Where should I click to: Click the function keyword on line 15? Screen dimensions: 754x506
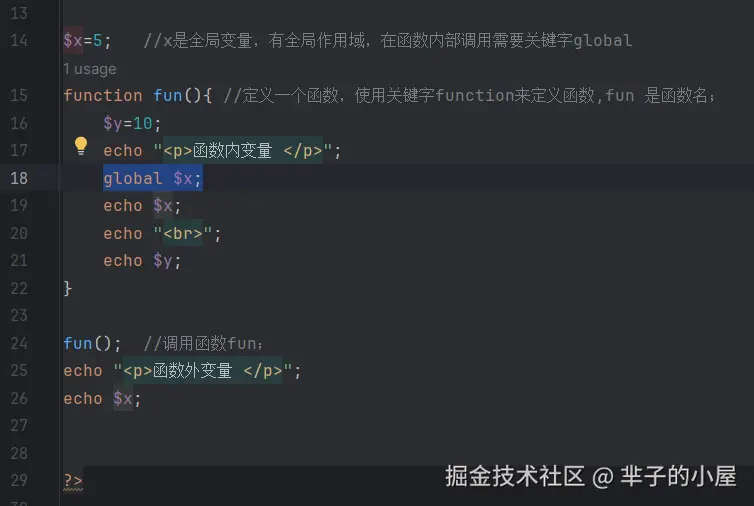point(103,95)
